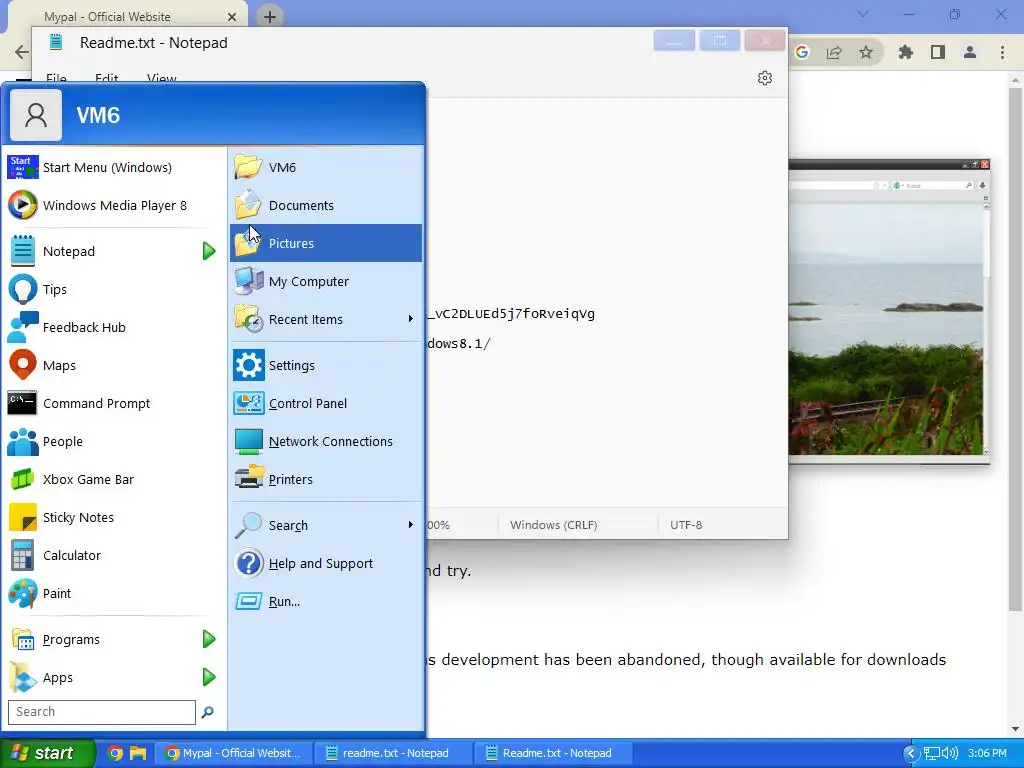Screen dimensions: 1024x768
Task: Open Help and Support
Action: 326,563
